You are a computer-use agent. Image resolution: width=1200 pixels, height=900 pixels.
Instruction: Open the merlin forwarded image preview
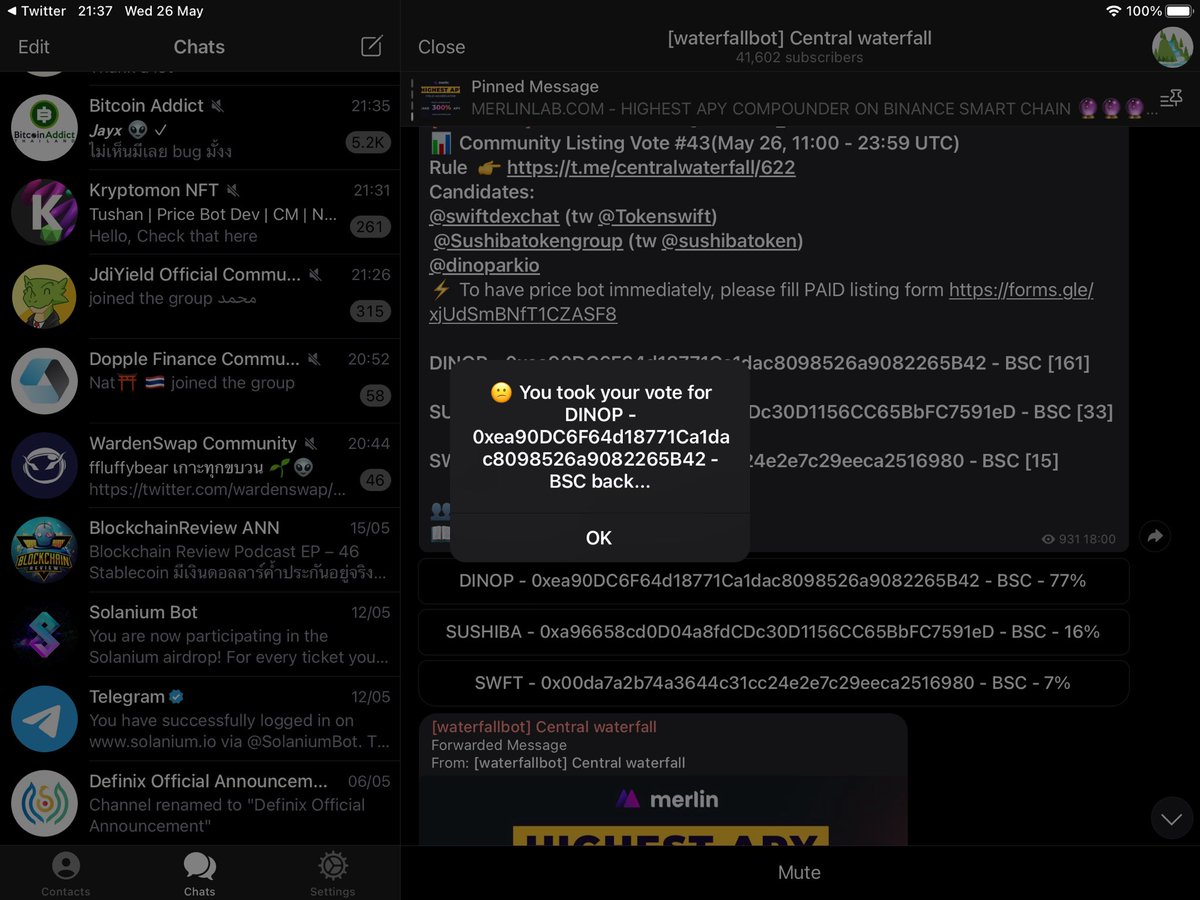(664, 810)
